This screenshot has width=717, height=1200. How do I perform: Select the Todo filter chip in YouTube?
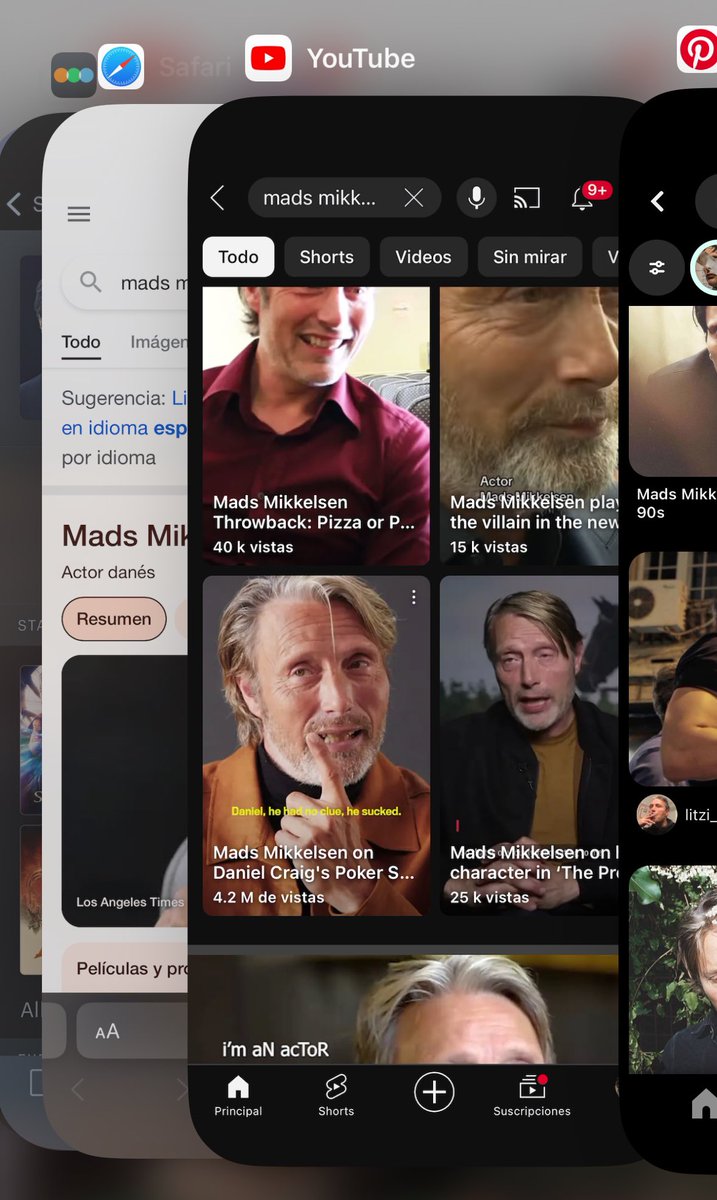point(239,257)
